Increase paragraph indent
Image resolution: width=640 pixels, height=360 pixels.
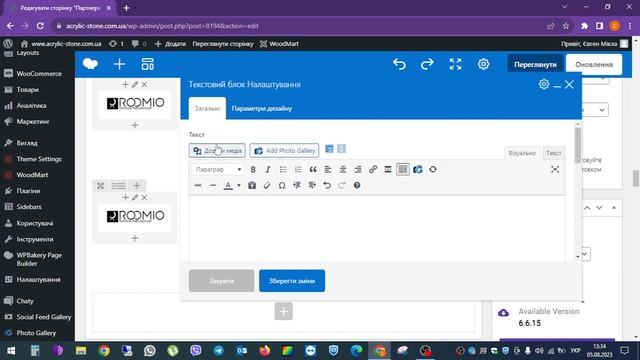[x=312, y=185]
